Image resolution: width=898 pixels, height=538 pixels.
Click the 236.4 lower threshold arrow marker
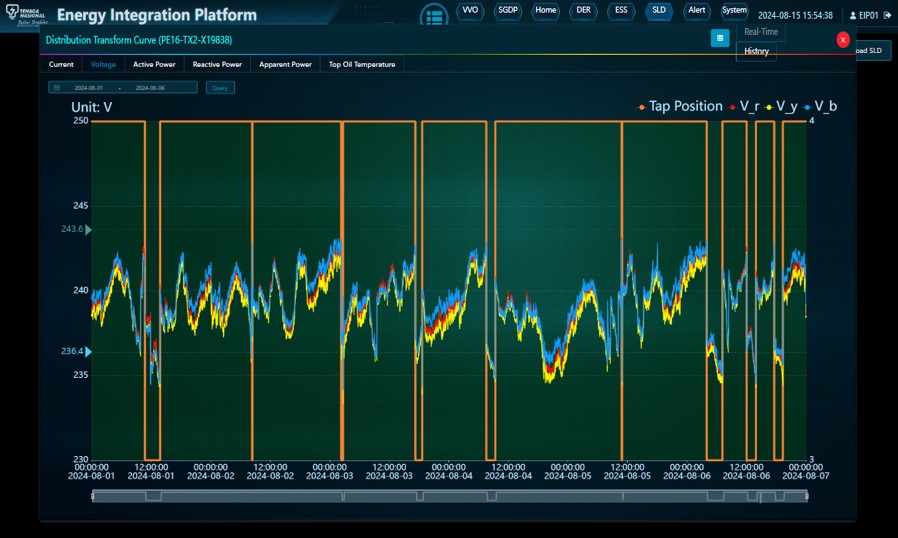click(x=88, y=351)
